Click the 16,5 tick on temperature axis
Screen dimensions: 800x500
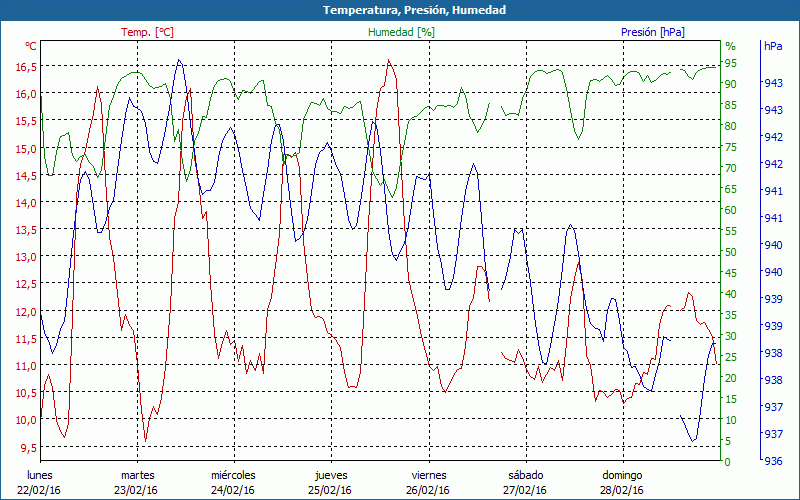[x=25, y=67]
